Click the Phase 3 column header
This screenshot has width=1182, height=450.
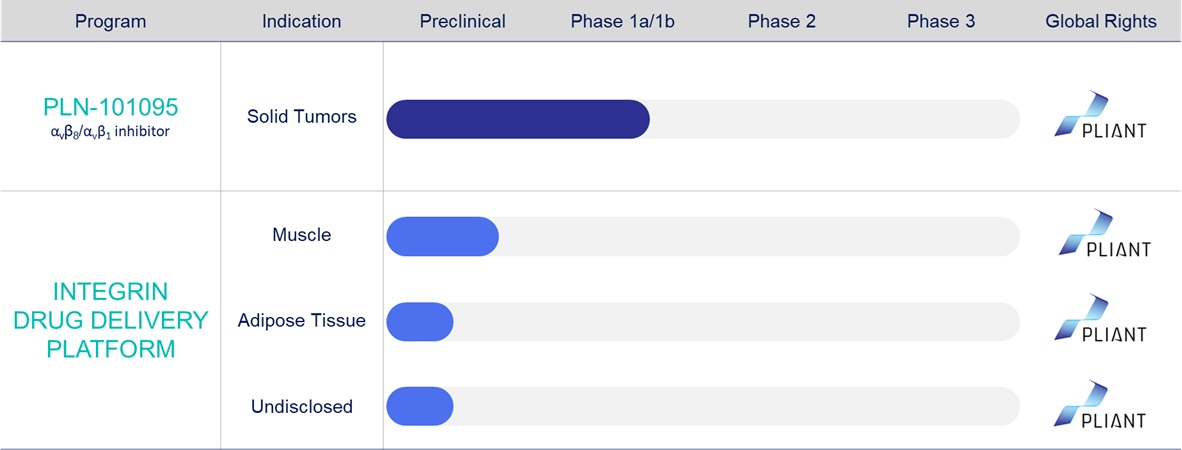point(941,21)
